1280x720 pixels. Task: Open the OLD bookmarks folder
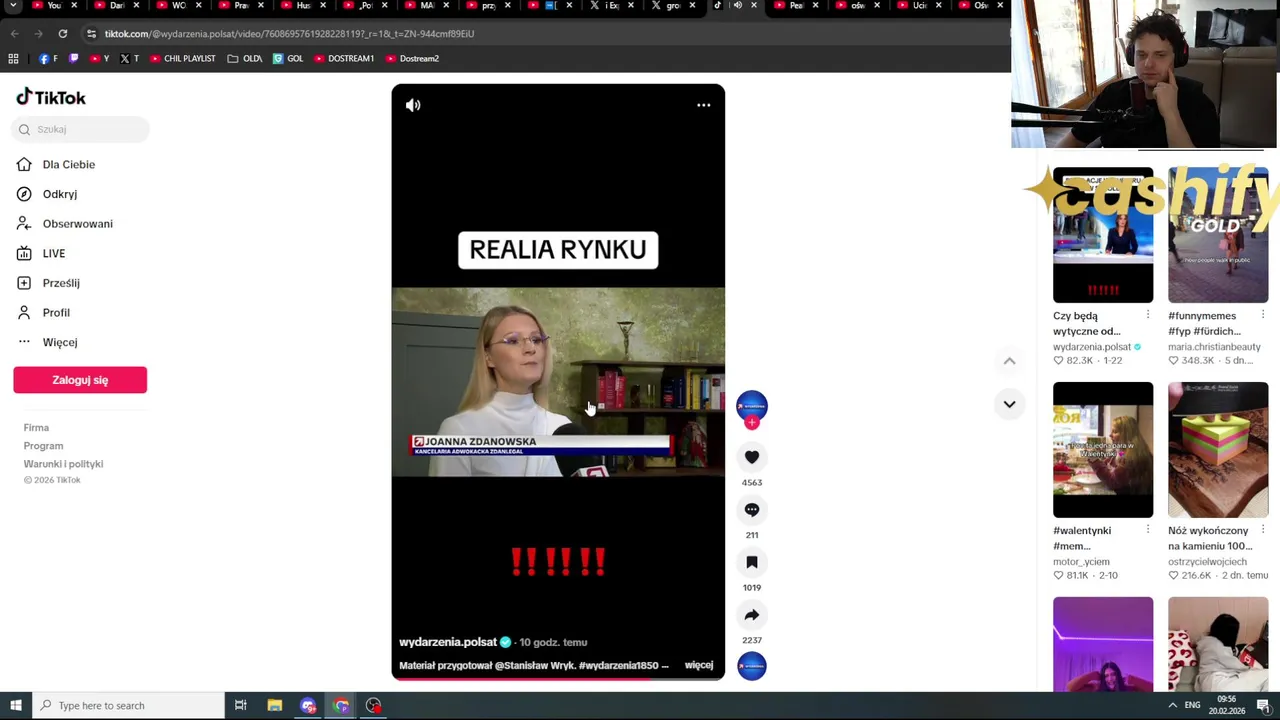(245, 58)
